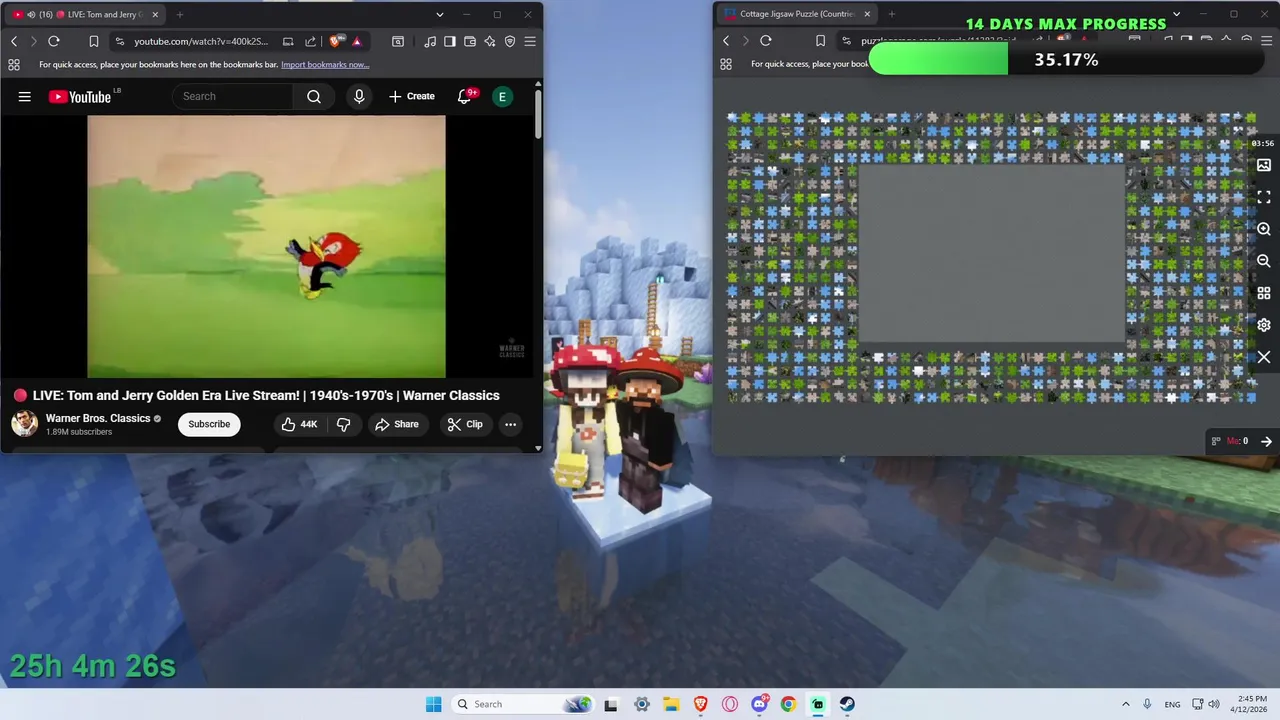Bookmark page in YouTube browser window
1280x720 pixels.
point(94,41)
